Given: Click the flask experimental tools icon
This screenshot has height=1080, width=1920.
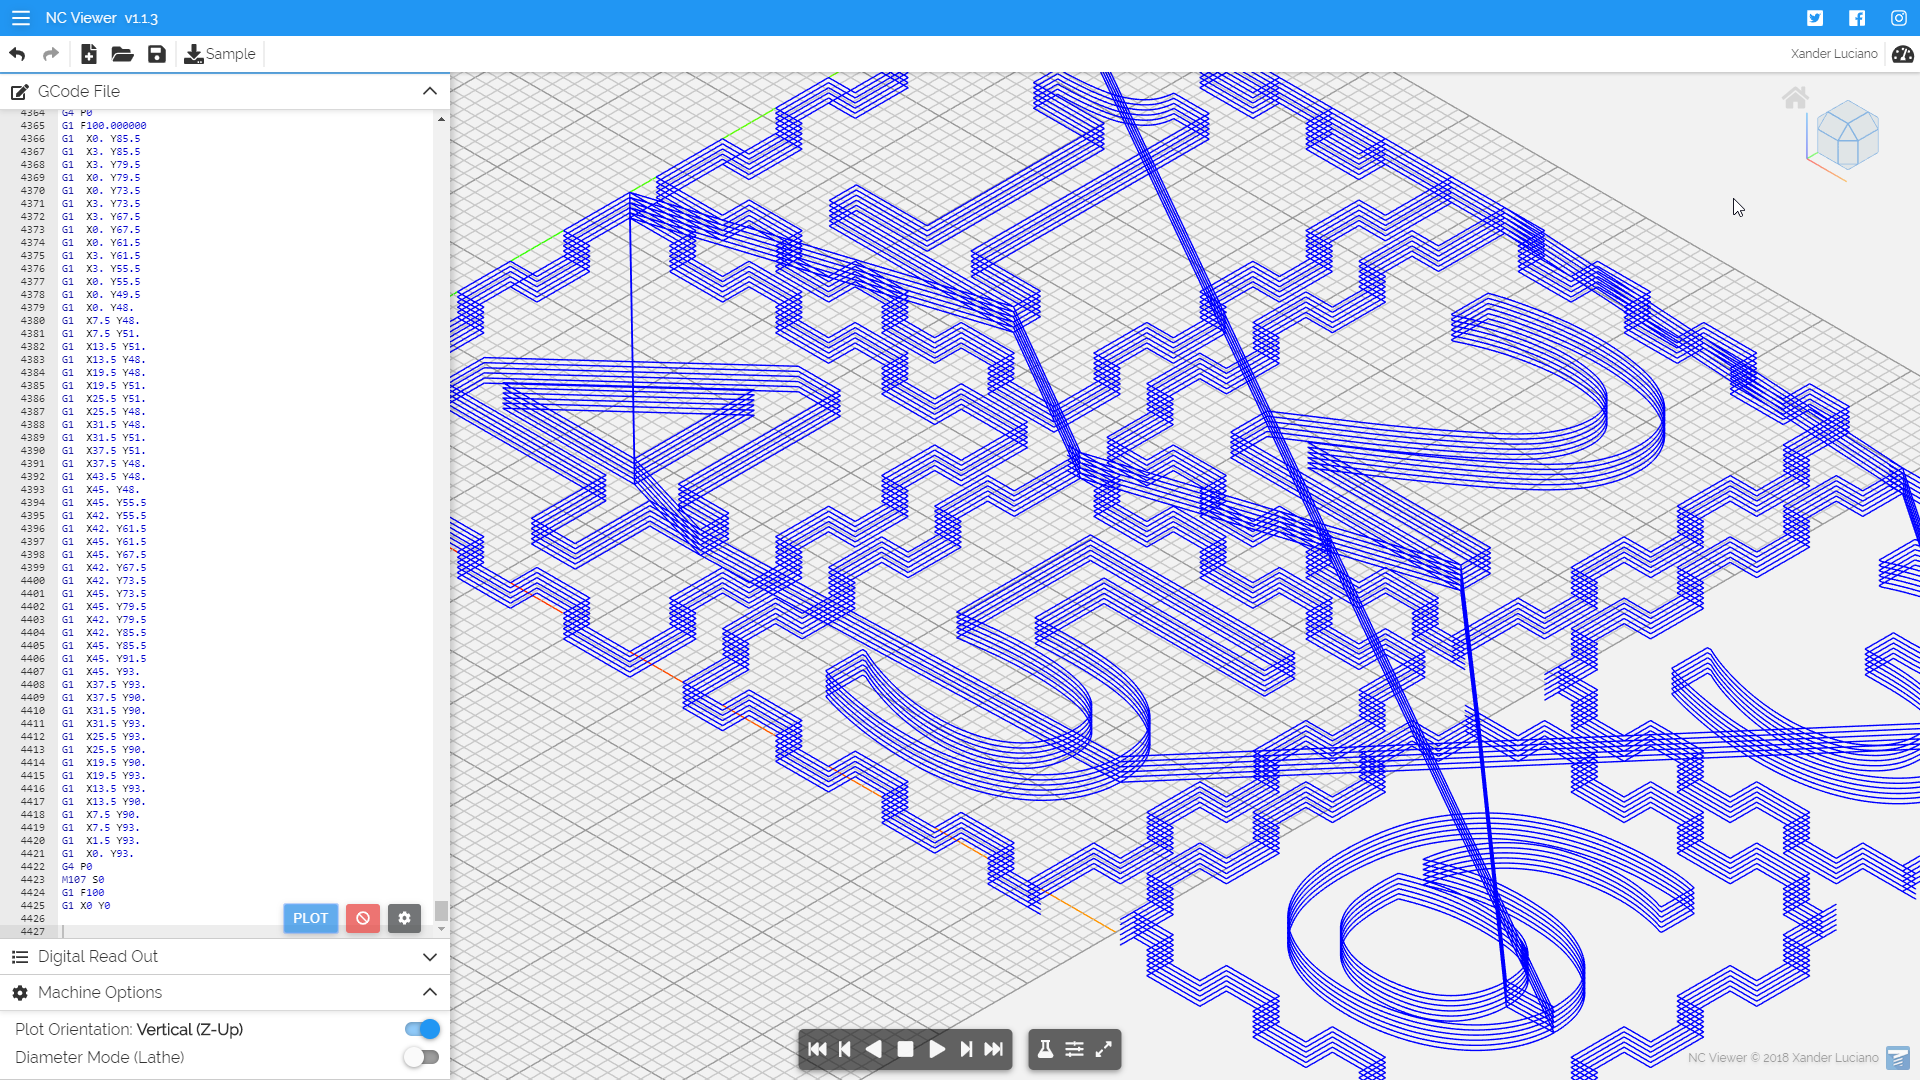Looking at the screenshot, I should click(1045, 1049).
